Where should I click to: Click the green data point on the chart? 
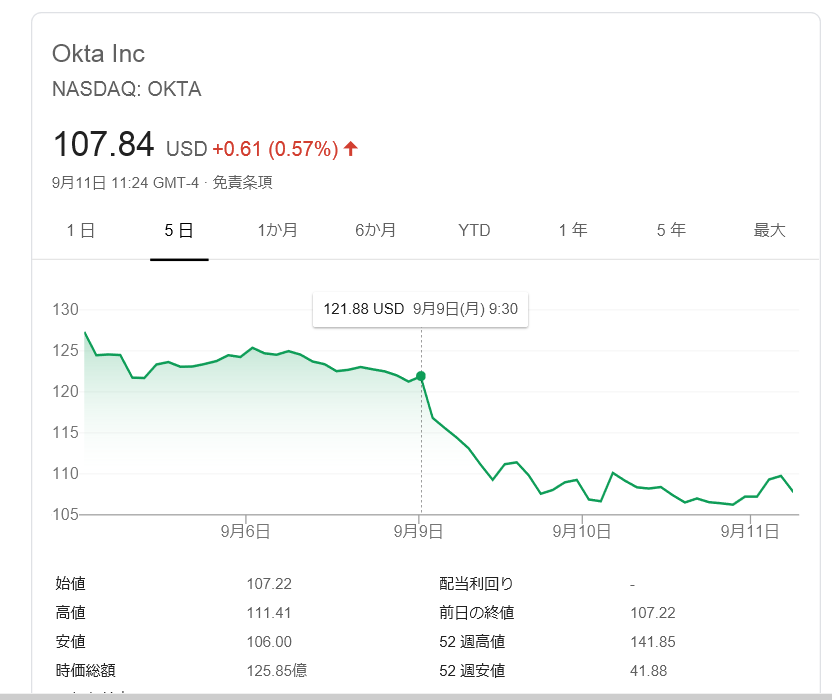pos(421,376)
